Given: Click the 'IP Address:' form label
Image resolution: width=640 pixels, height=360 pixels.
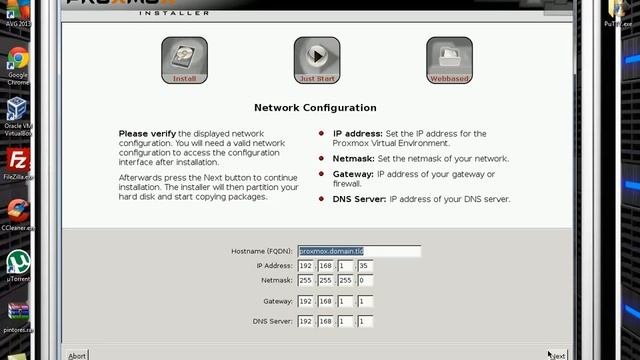Looking at the screenshot, I should [275, 266].
